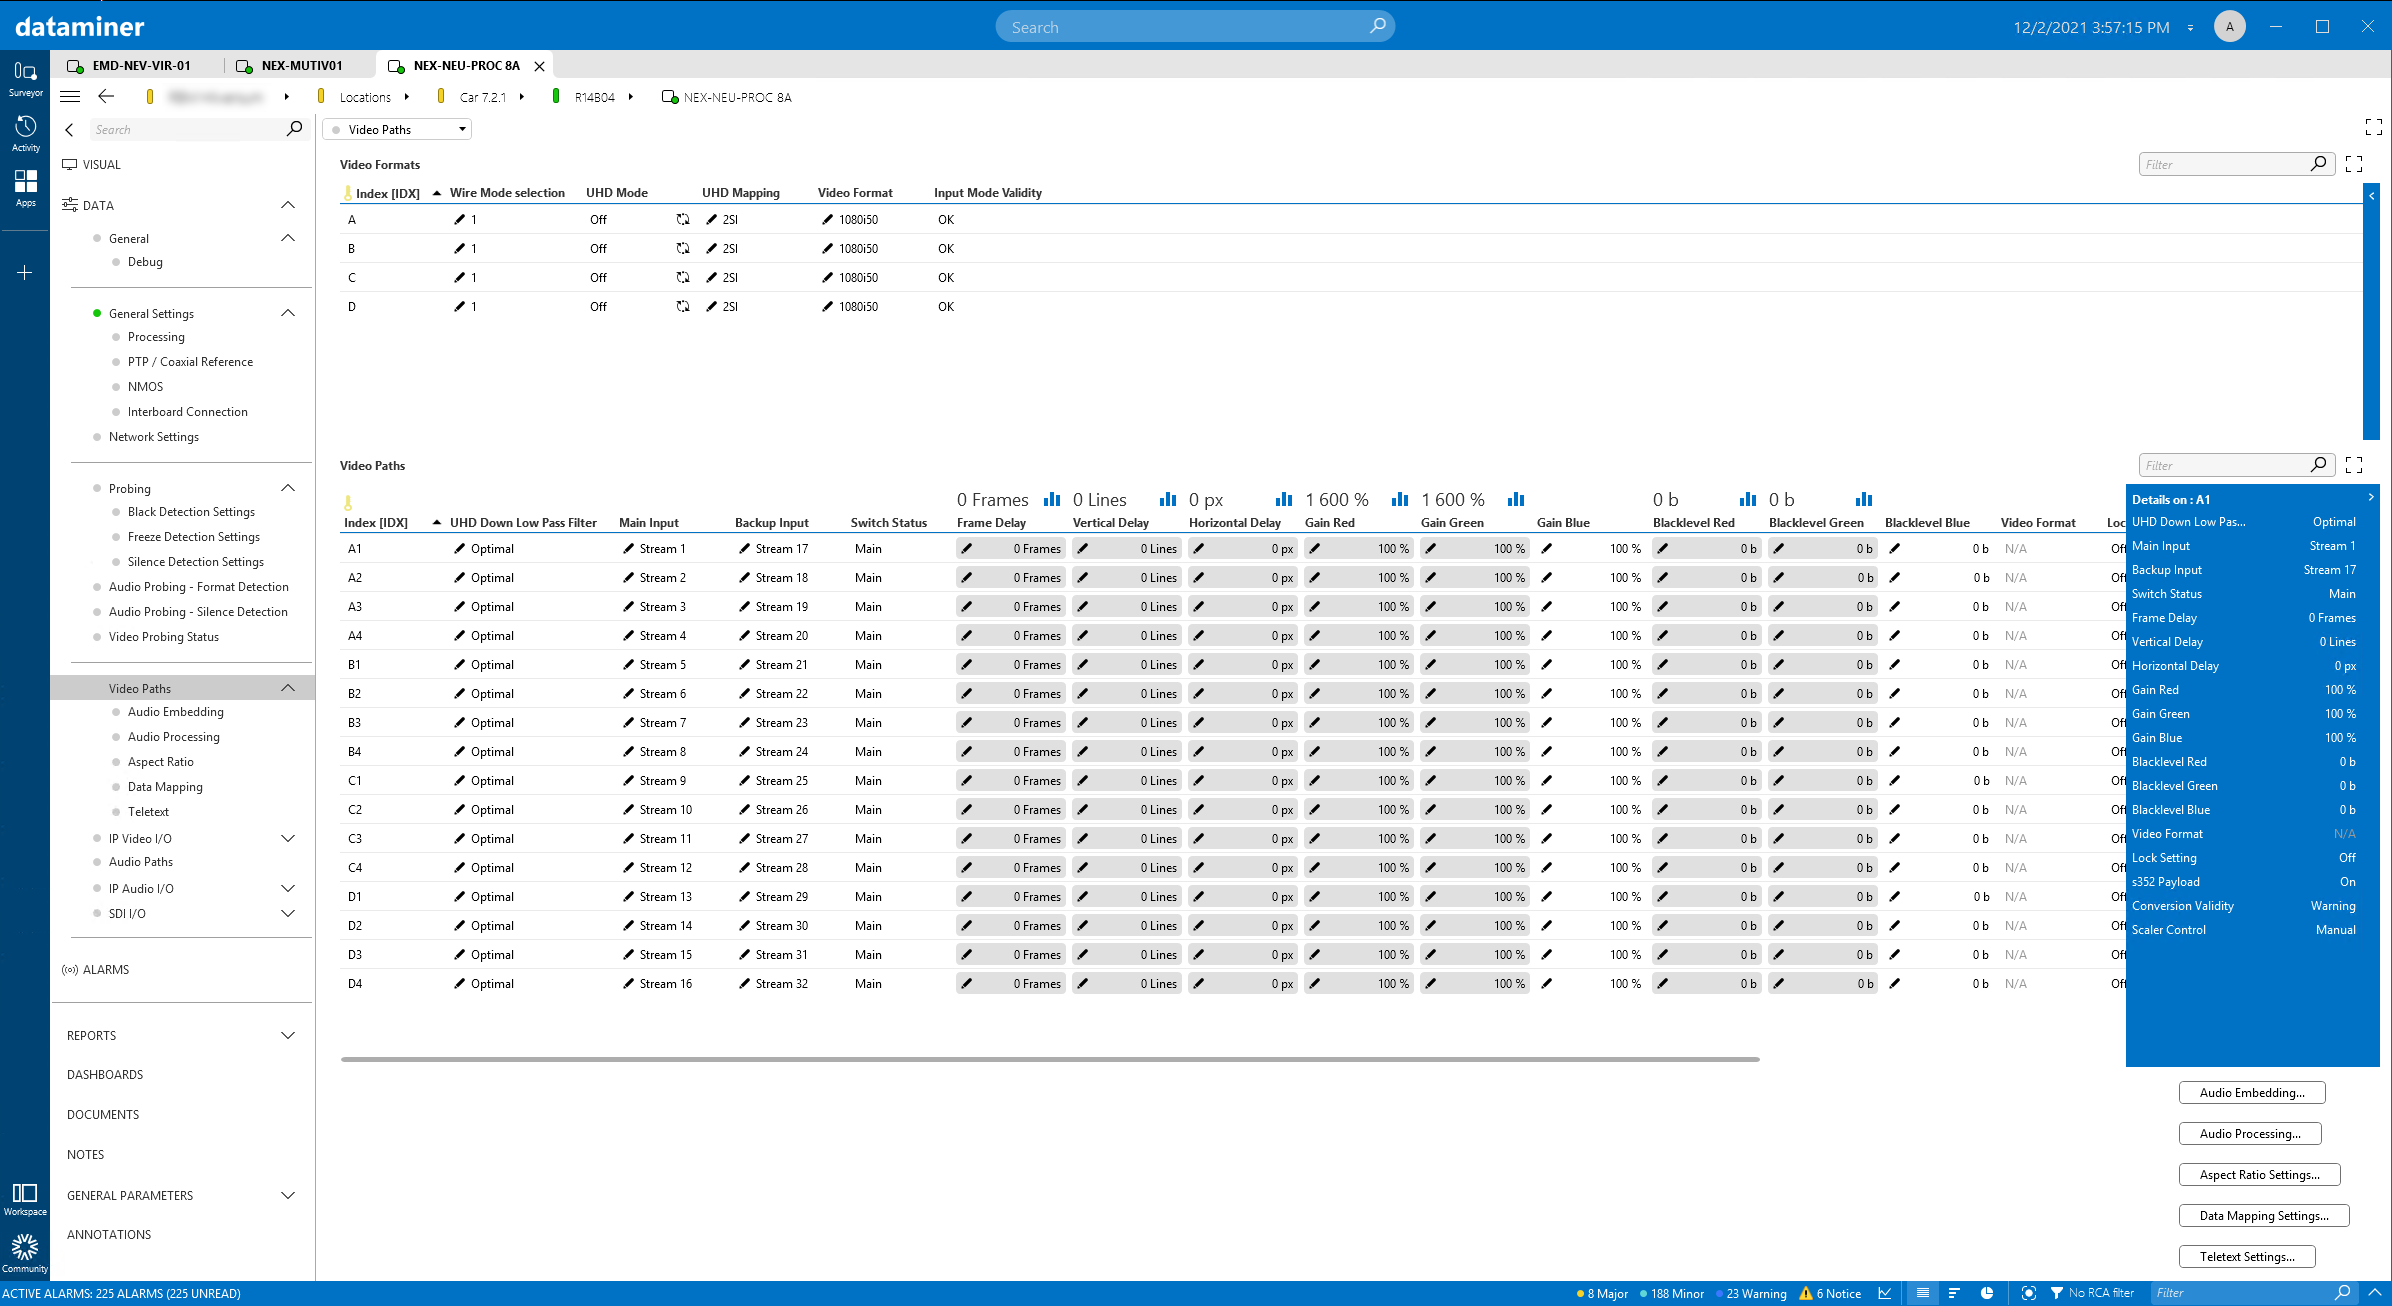Image resolution: width=2392 pixels, height=1306 pixels.
Task: Click the plus icon in left sidebar
Action: tap(25, 272)
